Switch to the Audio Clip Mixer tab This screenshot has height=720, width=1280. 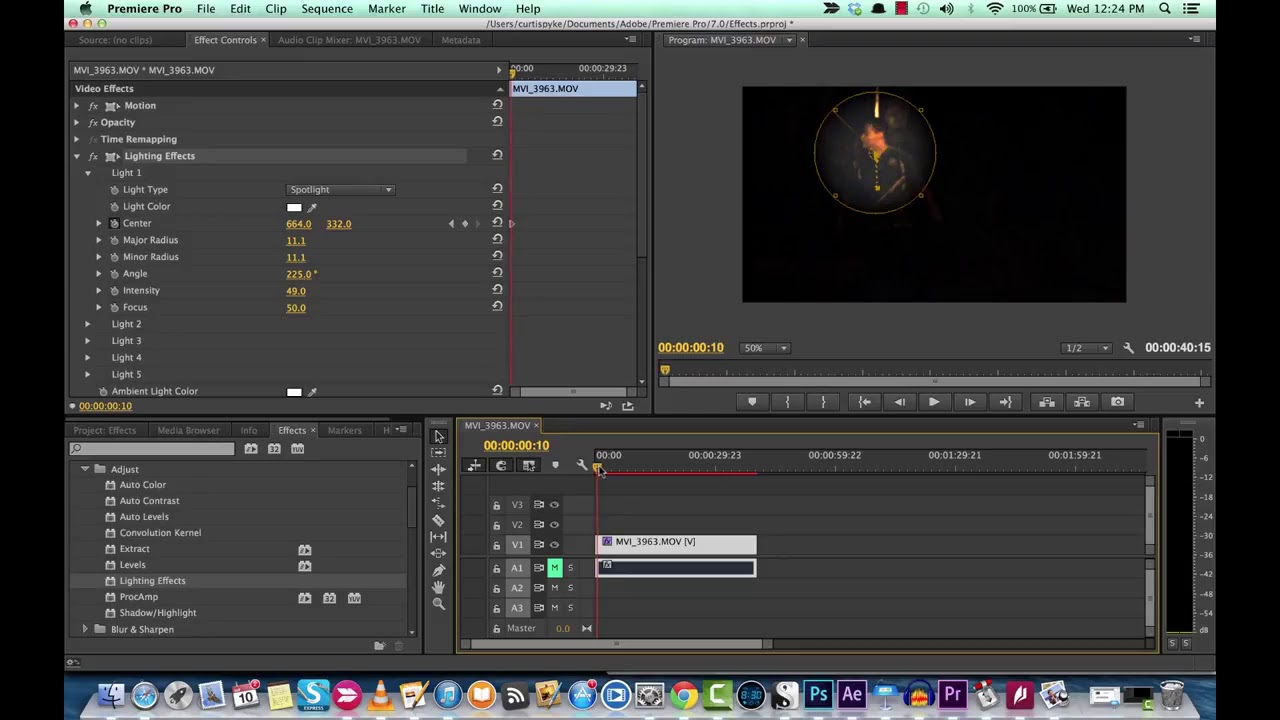click(x=349, y=40)
